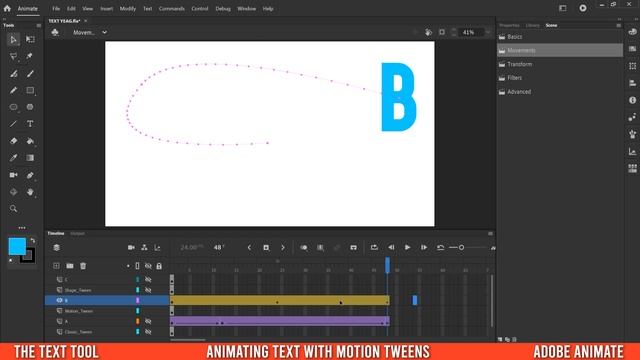This screenshot has width=640, height=360.
Task: Open the Scene panel options menu
Action: click(x=619, y=25)
